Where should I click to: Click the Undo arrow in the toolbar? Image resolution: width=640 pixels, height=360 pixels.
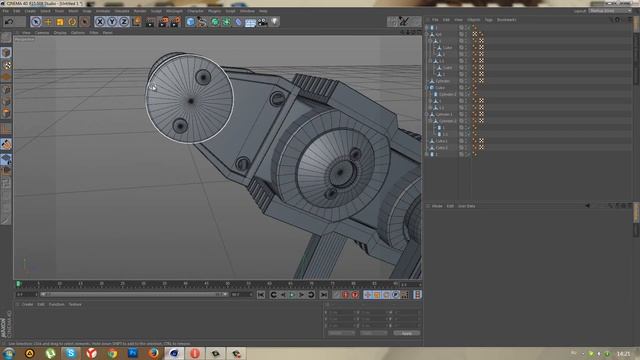[9, 22]
